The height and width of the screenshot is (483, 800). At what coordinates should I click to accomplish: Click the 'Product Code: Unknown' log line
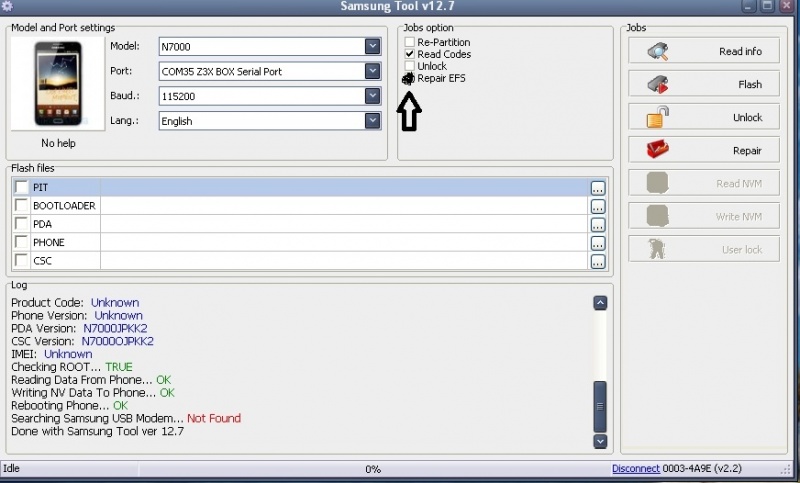[x=75, y=302]
